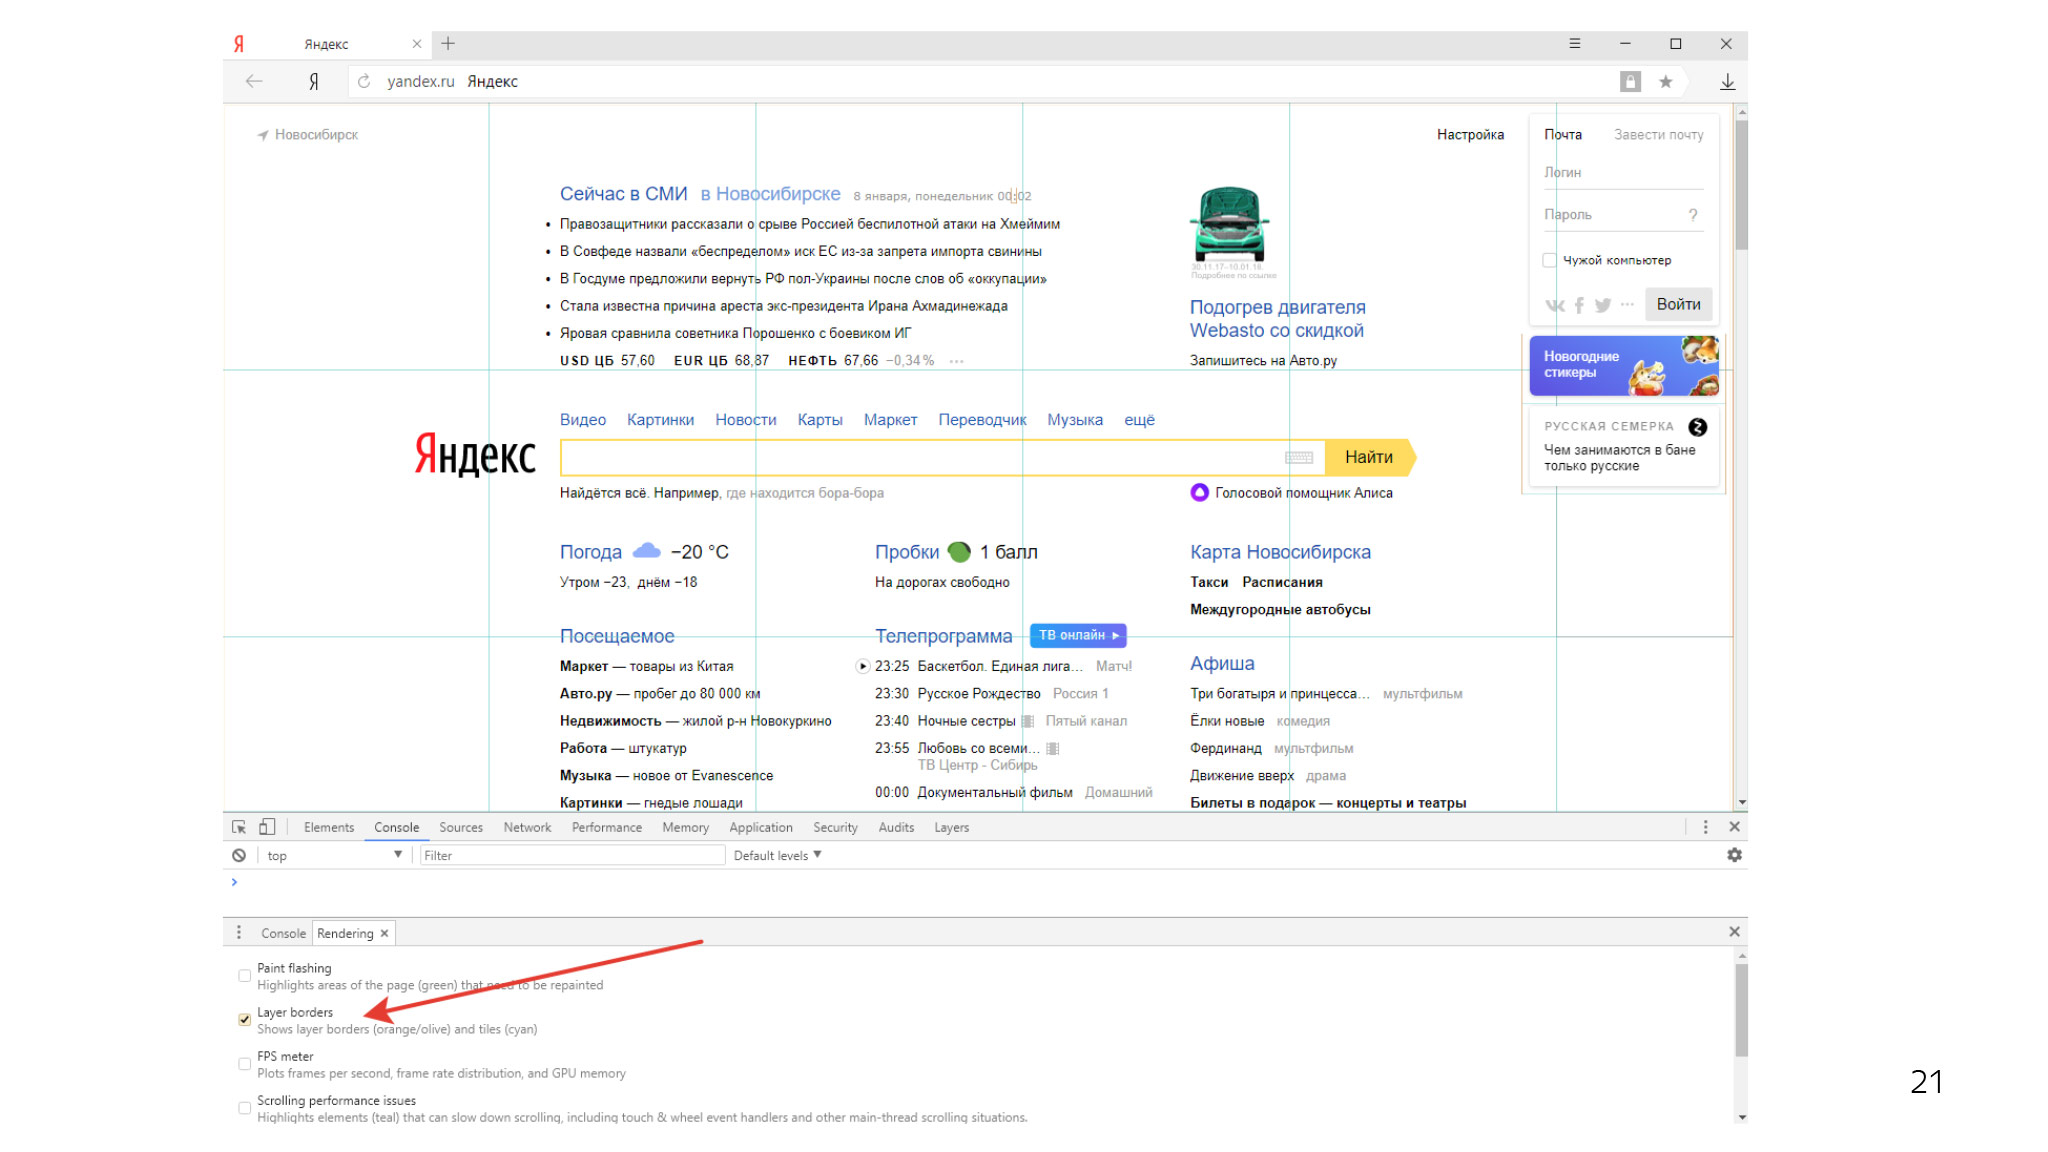Click the inspect element picker icon
Screen dimensions: 2048x1152
point(239,827)
